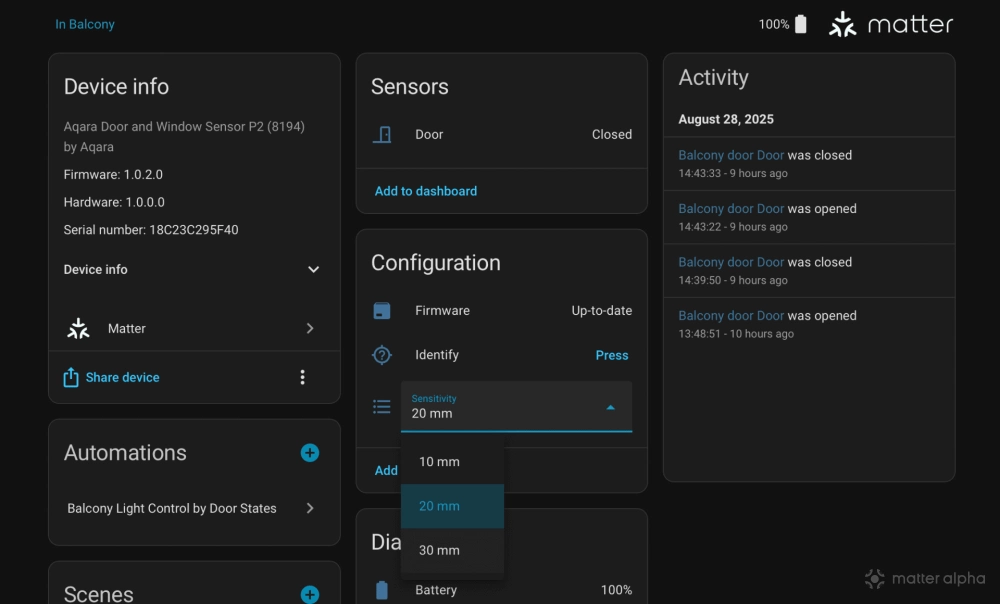Click the In Balcony area link

click(x=85, y=24)
